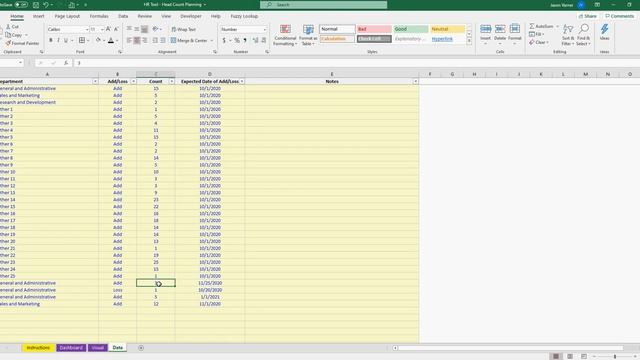640x360 pixels.
Task: Add a new sheet with the plus button
Action: [x=141, y=348]
